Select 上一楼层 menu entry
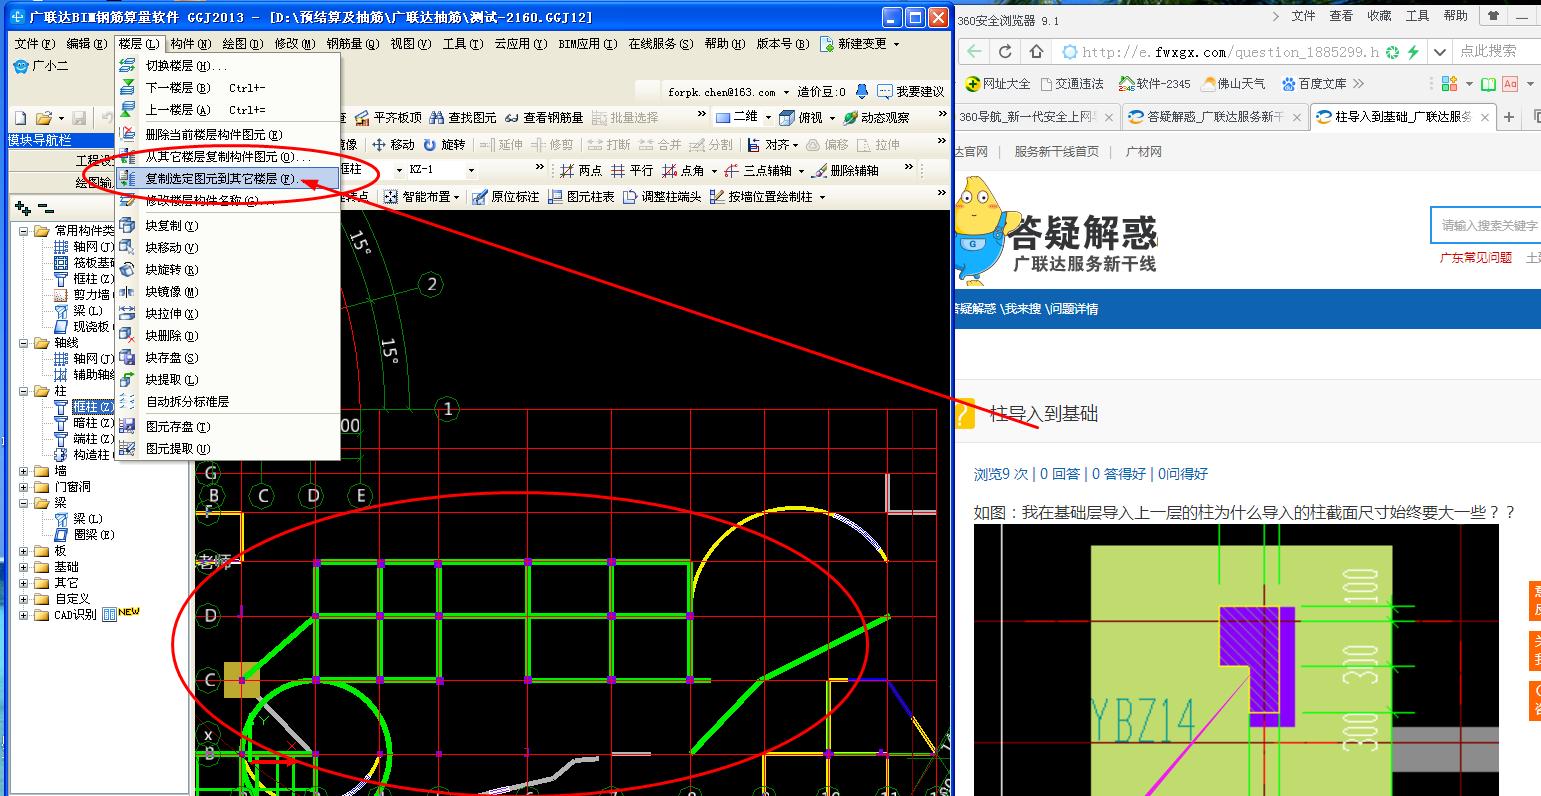 [x=228, y=110]
